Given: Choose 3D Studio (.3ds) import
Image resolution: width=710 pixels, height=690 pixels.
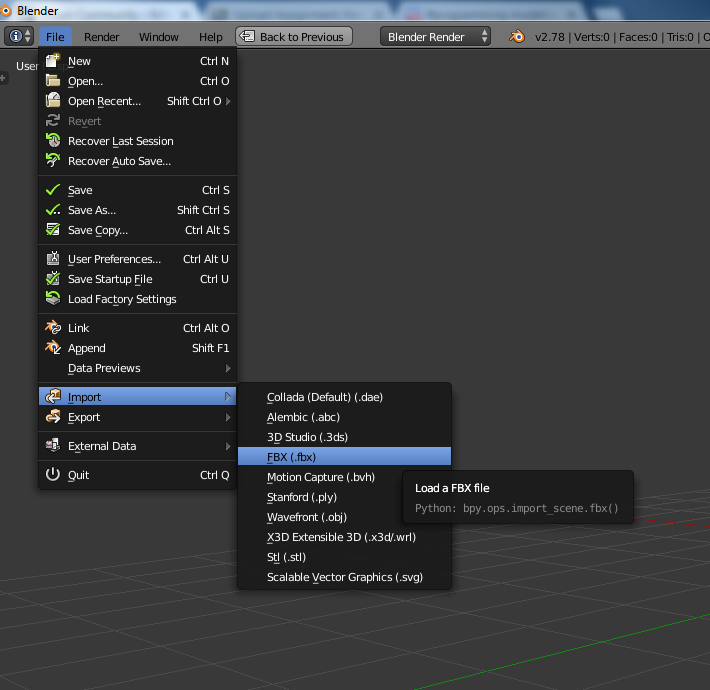Looking at the screenshot, I should point(344,437).
